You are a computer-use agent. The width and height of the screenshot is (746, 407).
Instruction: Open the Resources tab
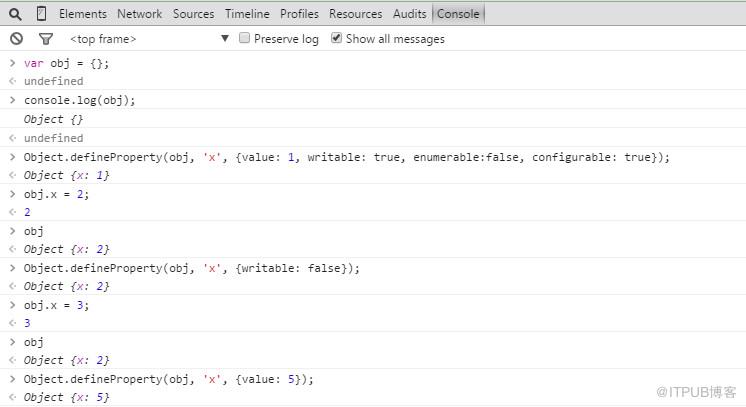coord(355,14)
